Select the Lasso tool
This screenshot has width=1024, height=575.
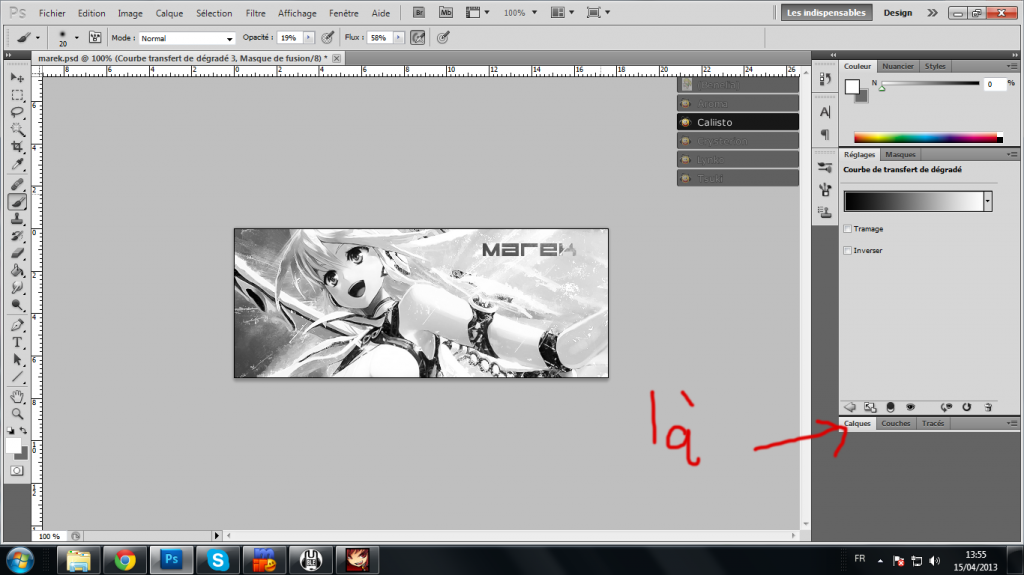pyautogui.click(x=17, y=112)
